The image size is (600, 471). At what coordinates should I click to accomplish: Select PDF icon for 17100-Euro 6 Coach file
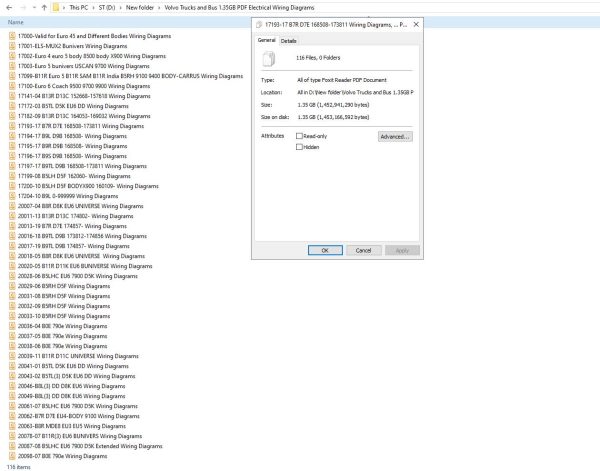pos(12,86)
